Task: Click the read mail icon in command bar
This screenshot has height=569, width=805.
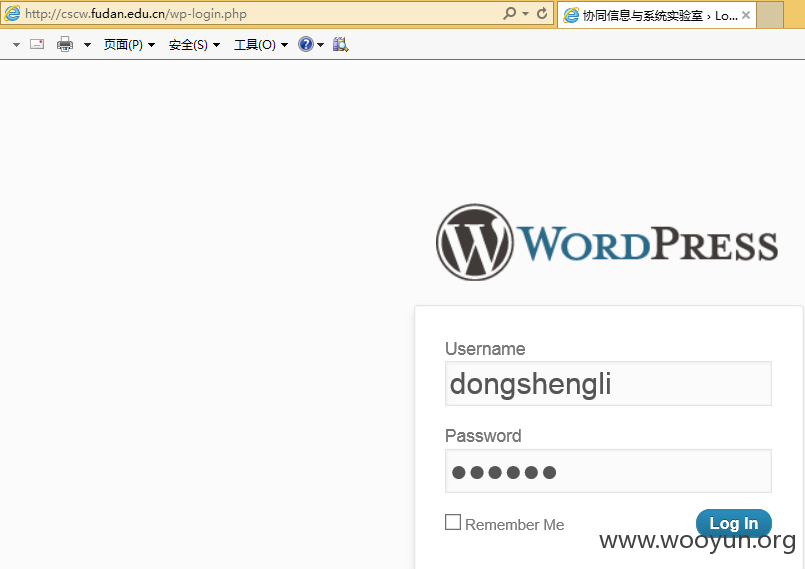Action: point(37,44)
